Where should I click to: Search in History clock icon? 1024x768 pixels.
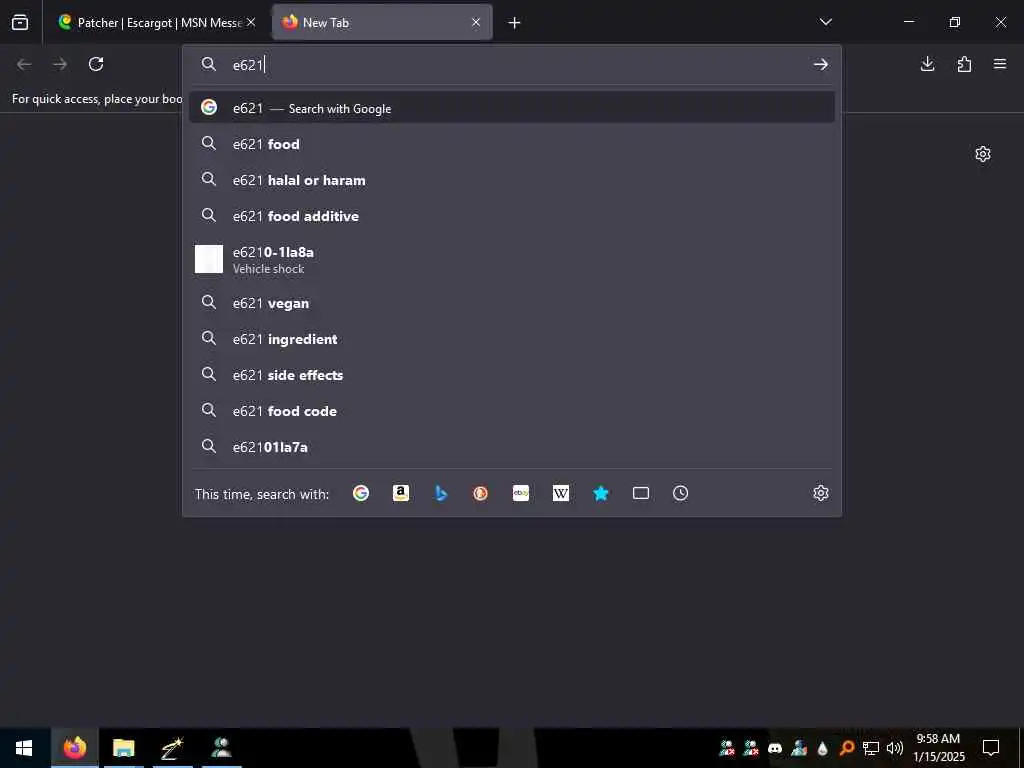coord(680,493)
